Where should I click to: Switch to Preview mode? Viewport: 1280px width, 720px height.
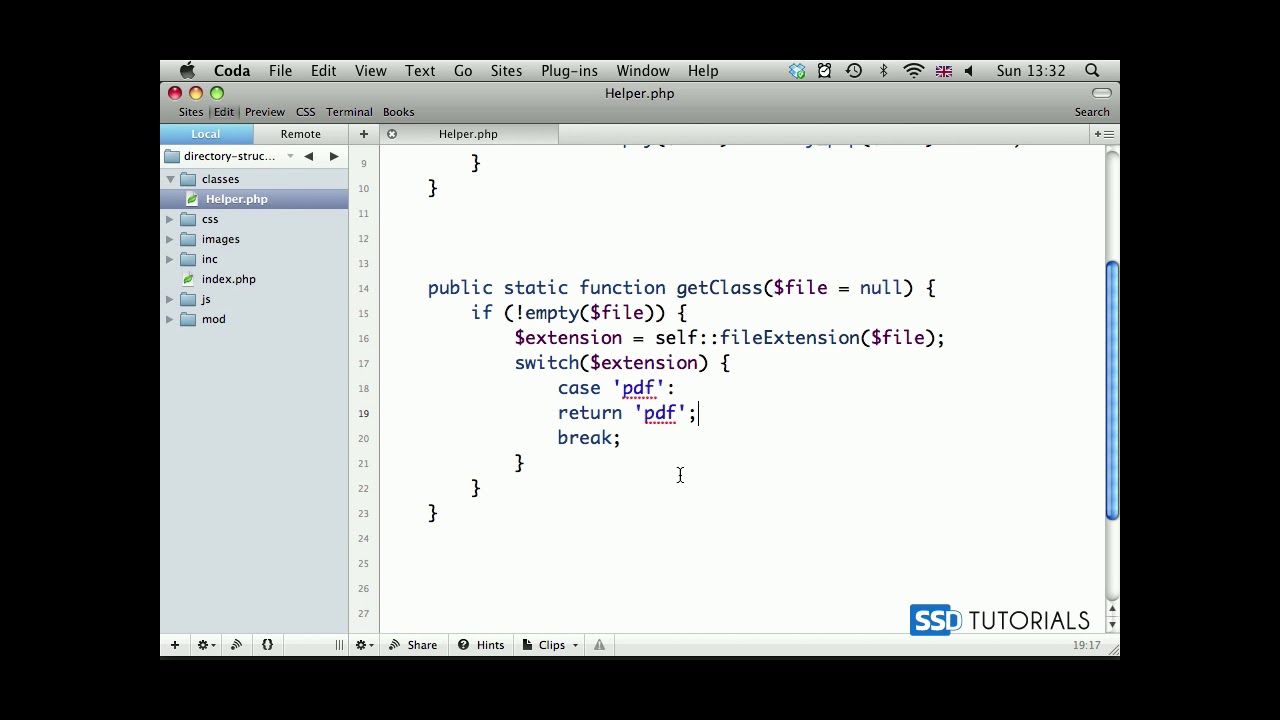tap(265, 112)
